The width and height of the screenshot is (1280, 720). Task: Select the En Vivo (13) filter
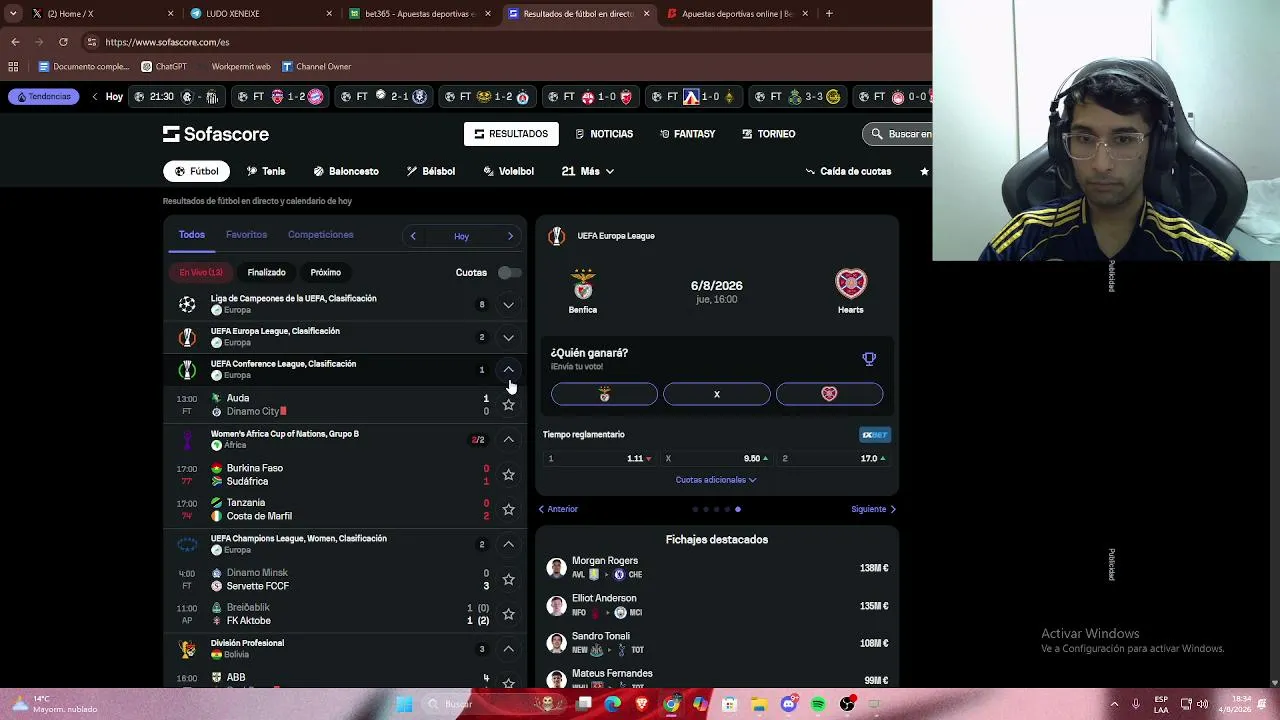pyautogui.click(x=201, y=272)
